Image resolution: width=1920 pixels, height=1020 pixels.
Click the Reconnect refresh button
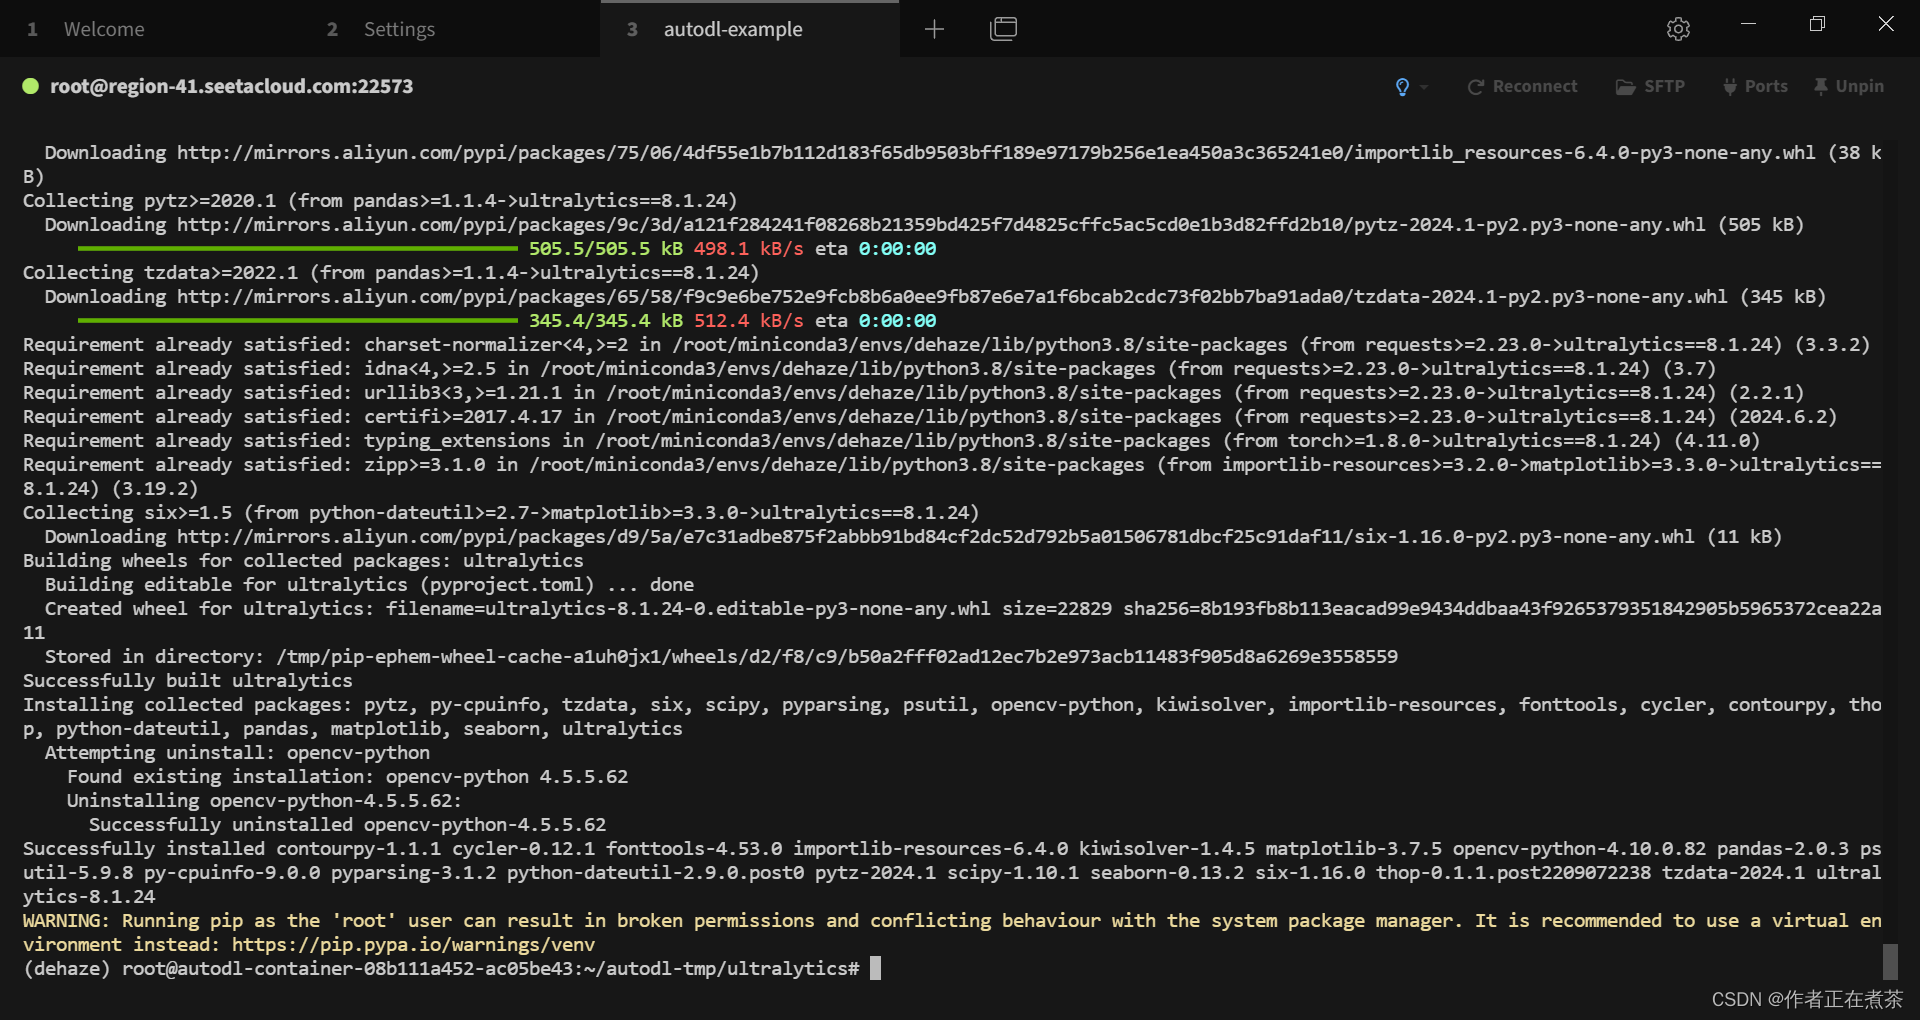pyautogui.click(x=1522, y=87)
